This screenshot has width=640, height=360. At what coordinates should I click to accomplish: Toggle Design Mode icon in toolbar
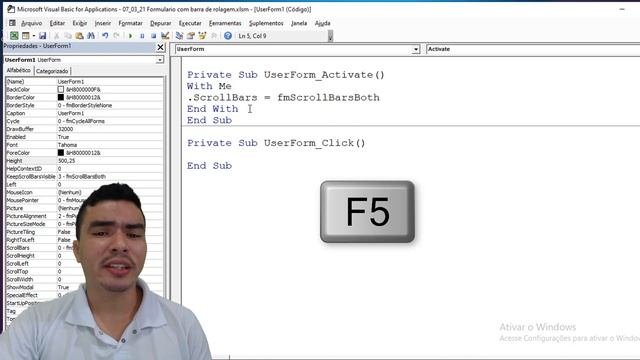point(165,36)
